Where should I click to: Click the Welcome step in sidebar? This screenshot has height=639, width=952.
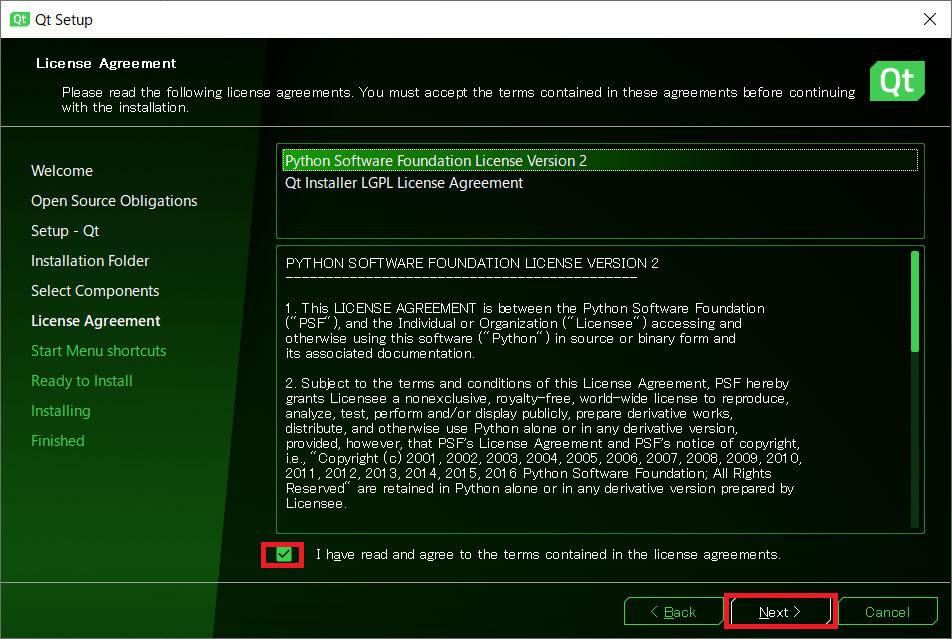coord(62,171)
